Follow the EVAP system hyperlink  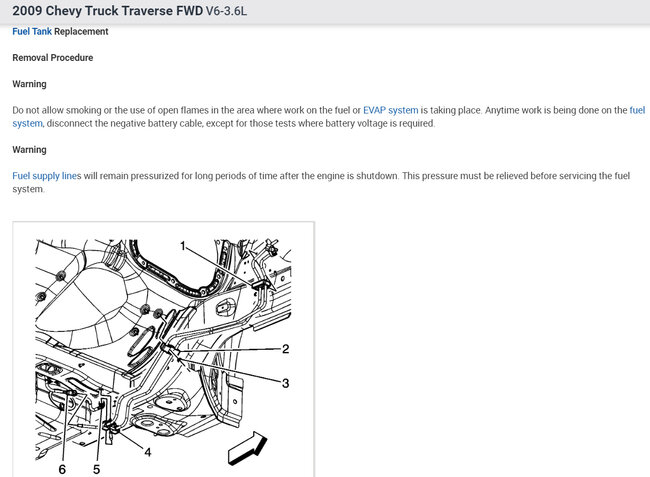tap(390, 110)
